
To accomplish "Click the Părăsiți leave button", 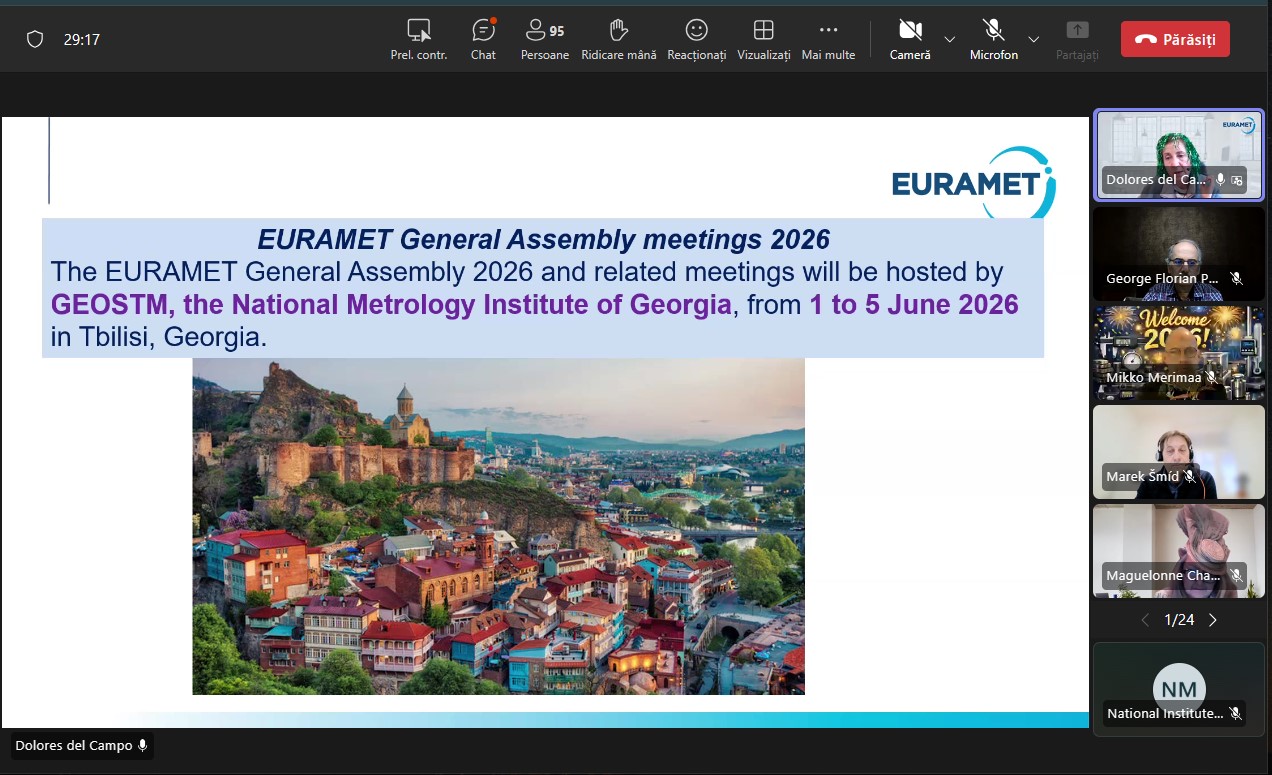I will 1175,39.
